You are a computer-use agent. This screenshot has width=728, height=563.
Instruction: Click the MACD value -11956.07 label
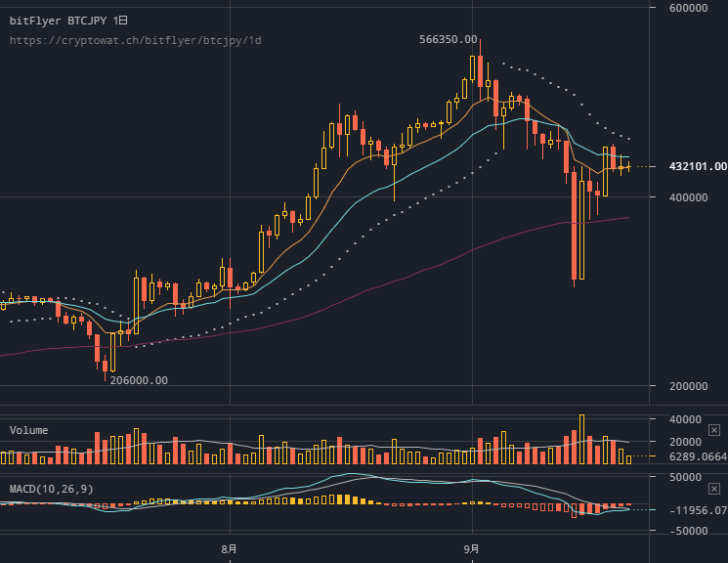pos(696,510)
